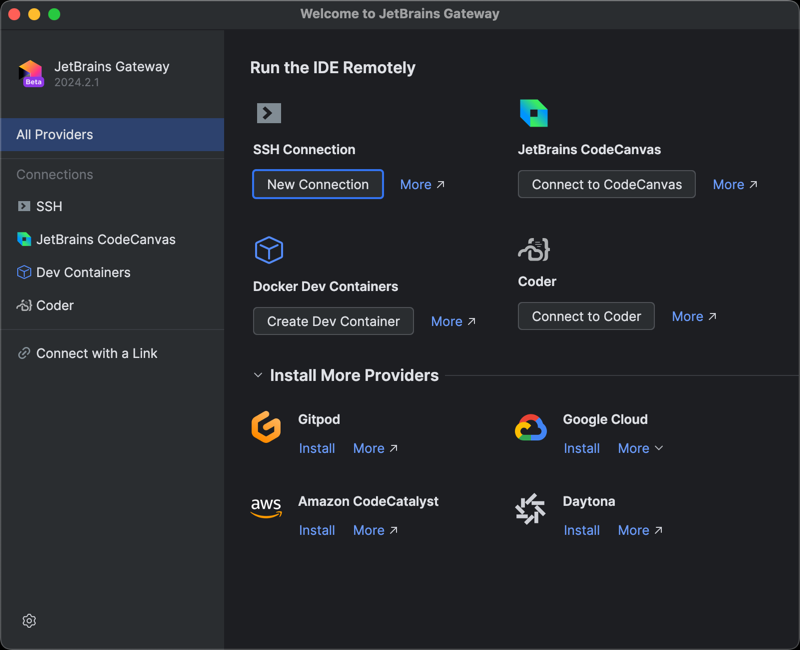Click the JetBrains Gateway Beta logo
Viewport: 800px width, 650px height.
click(x=30, y=73)
